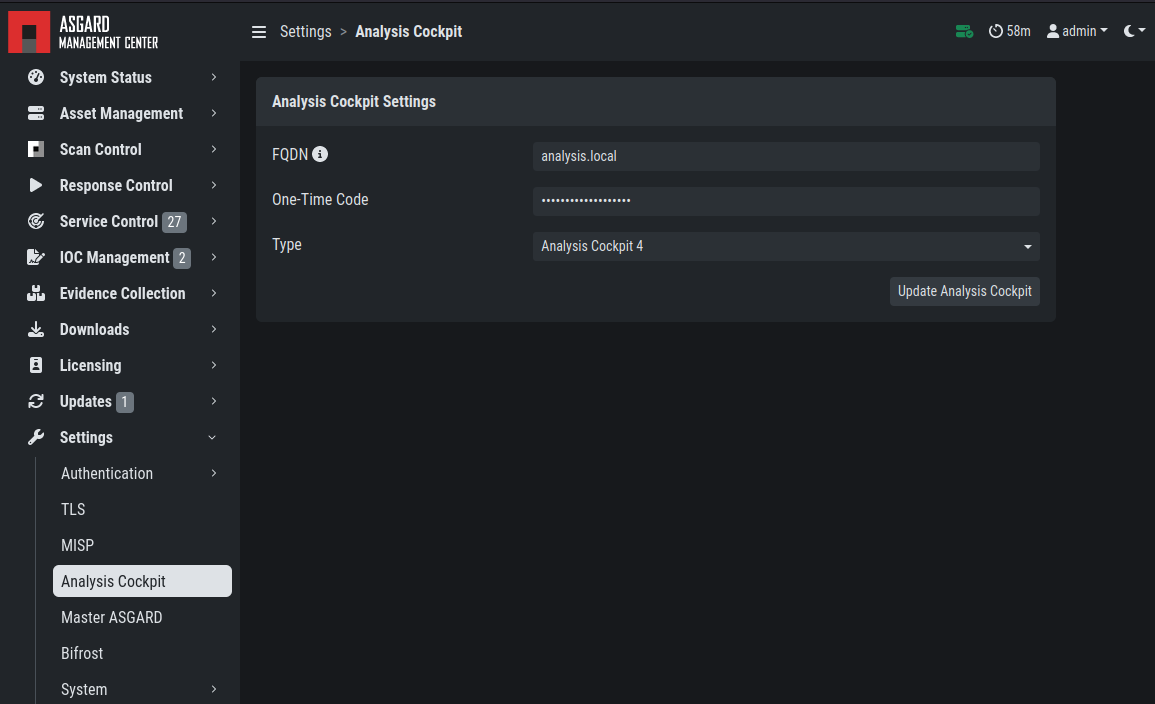Expand Scan Control chevron
Screen dimensions: 1155x704
point(214,149)
